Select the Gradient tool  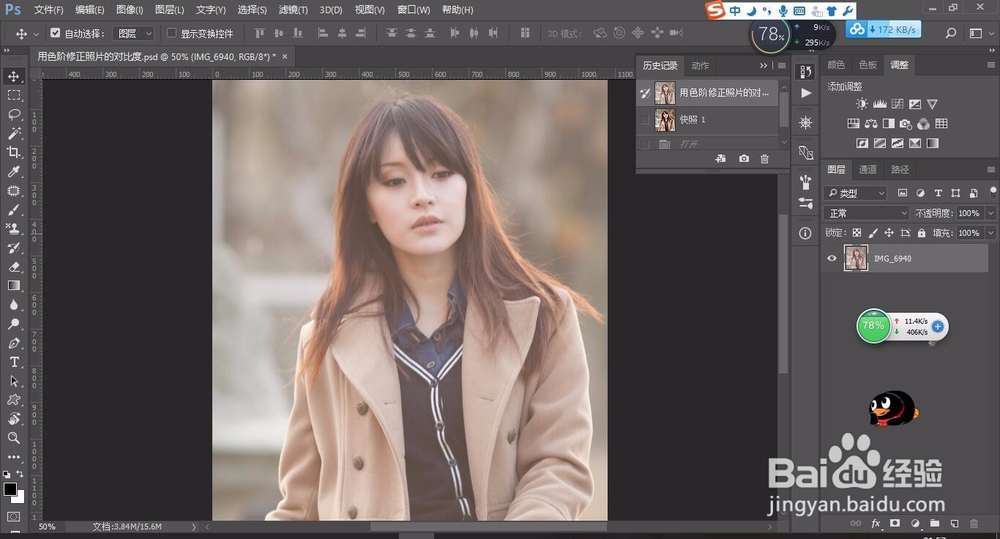[13, 286]
